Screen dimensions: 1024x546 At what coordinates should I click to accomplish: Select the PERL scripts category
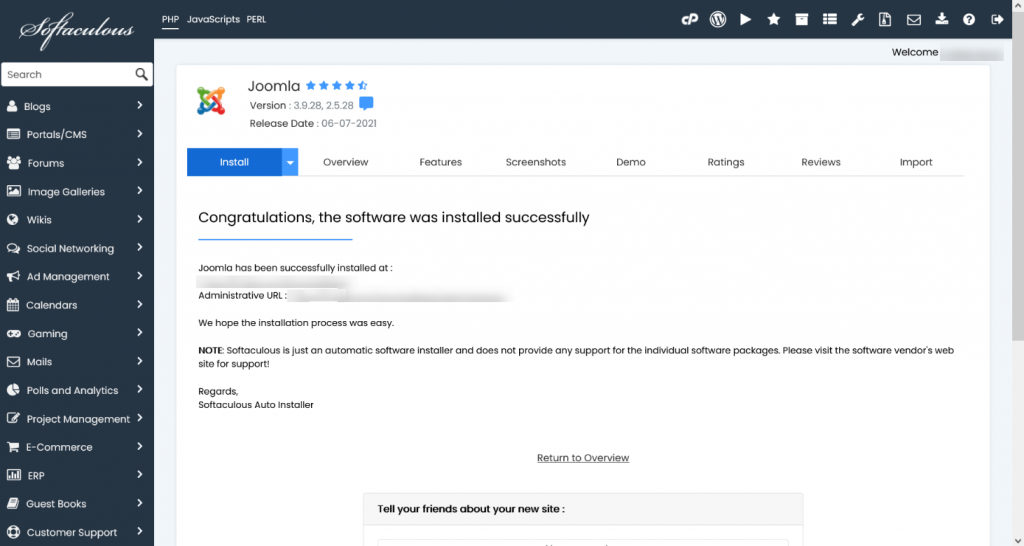[x=256, y=20]
